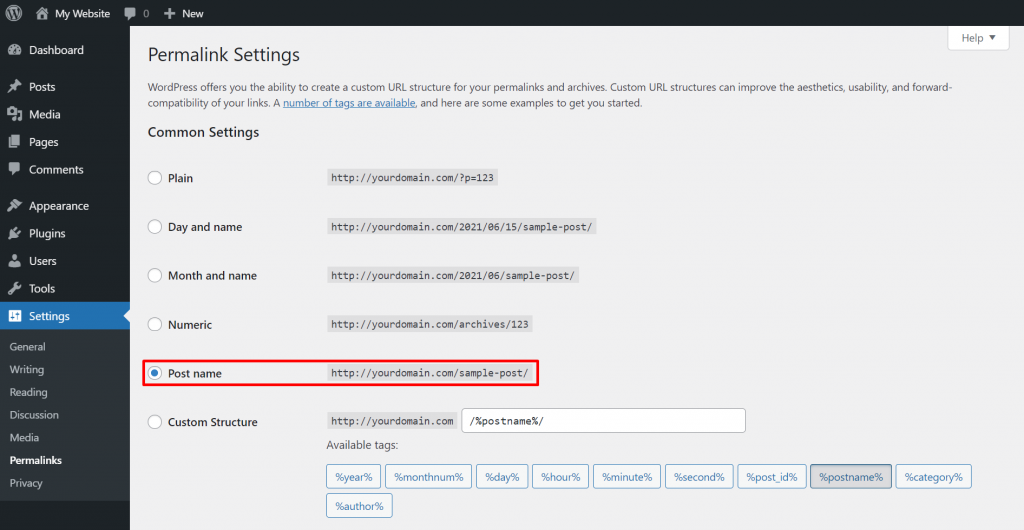Click the Month and name example URL
The image size is (1024, 530).
coord(453,275)
